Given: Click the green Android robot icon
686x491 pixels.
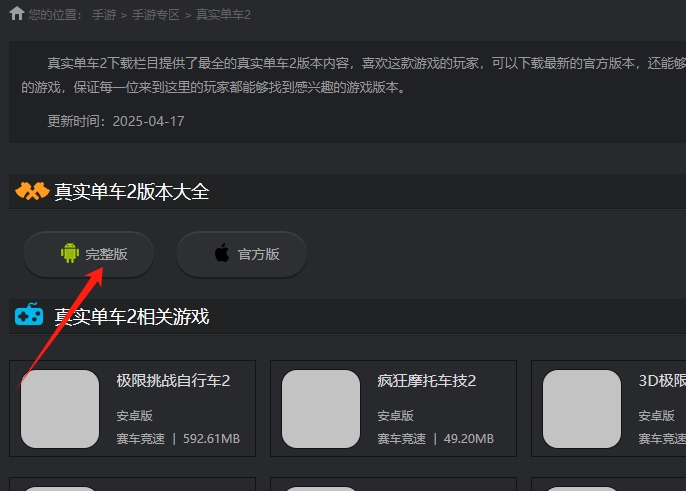Looking at the screenshot, I should 69,254.
